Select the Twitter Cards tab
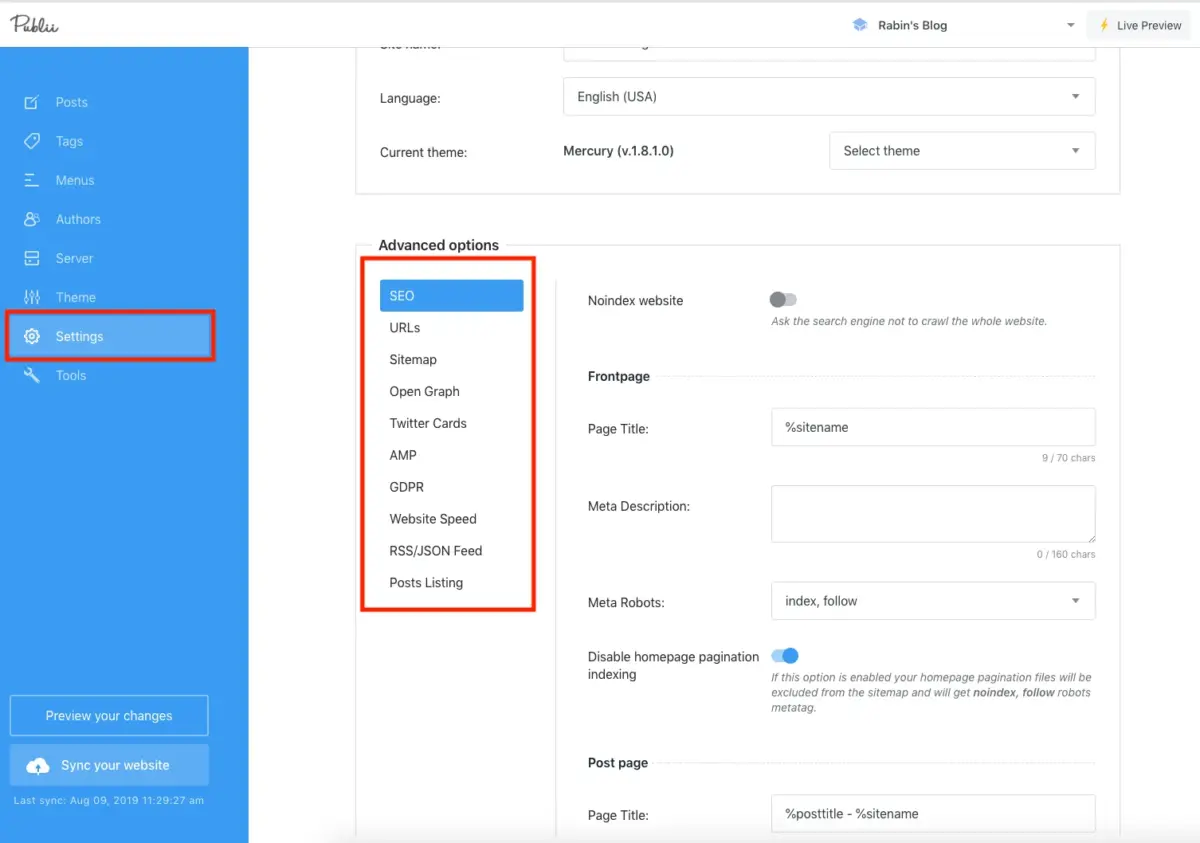The width and height of the screenshot is (1200, 843). pos(427,423)
